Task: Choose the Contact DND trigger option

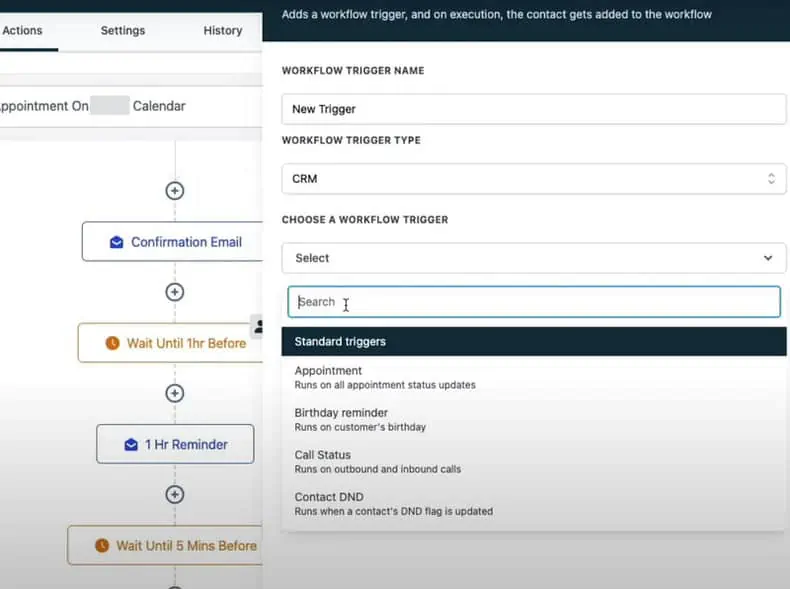Action: point(534,504)
